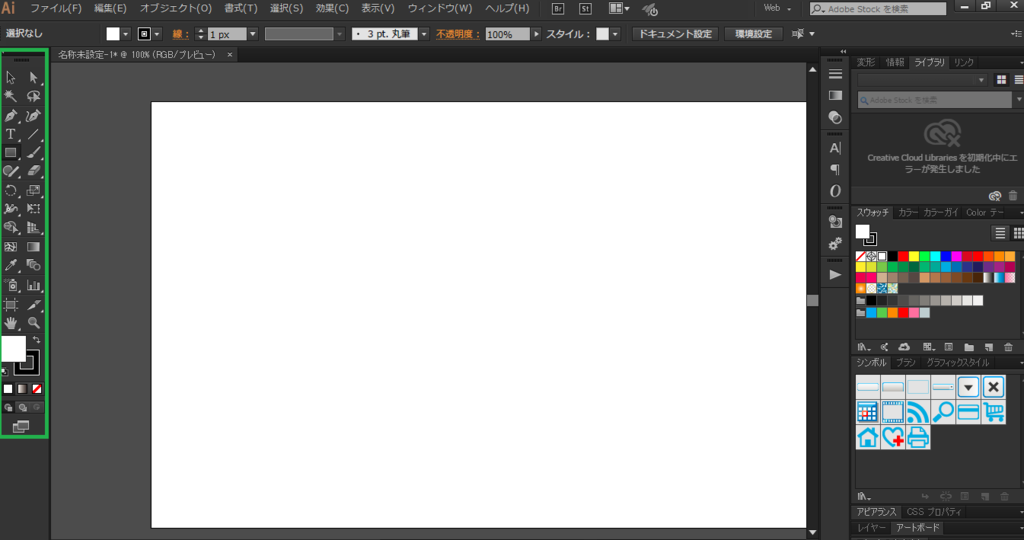Open the ウィンドウ(W) menu
1024x540 pixels.
coord(440,8)
